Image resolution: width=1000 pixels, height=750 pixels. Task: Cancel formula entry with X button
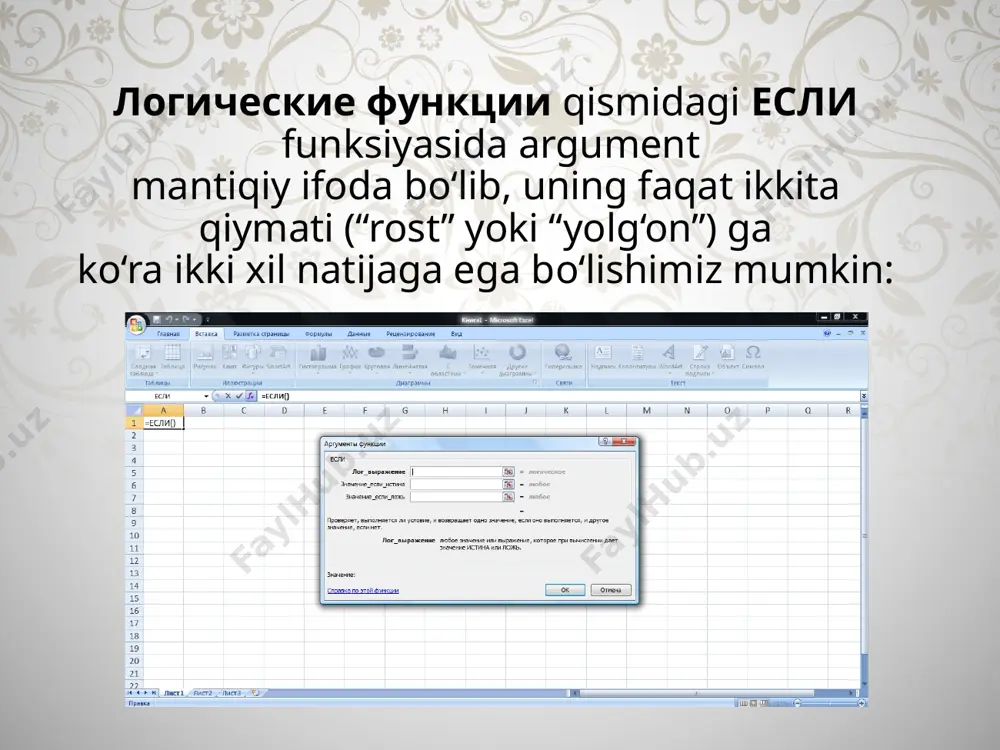point(228,396)
